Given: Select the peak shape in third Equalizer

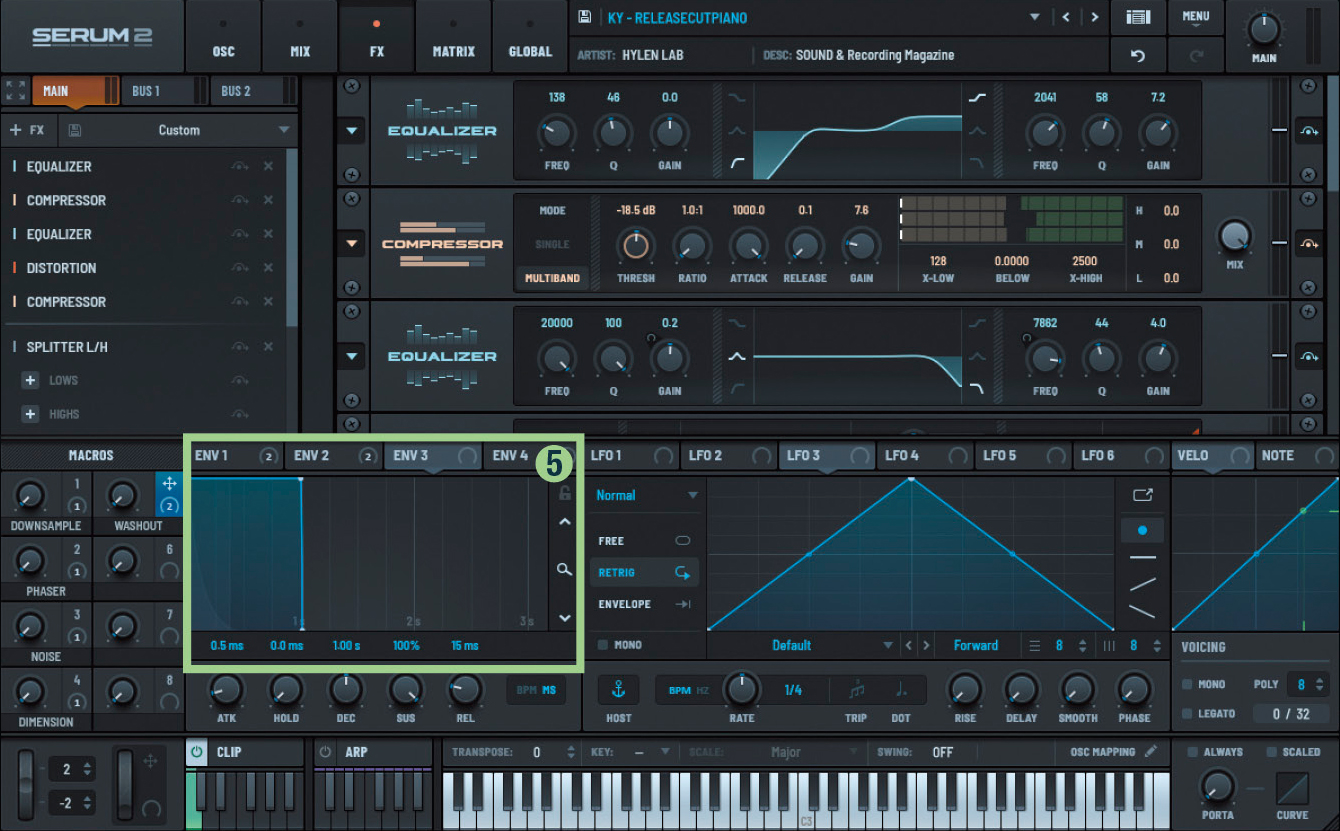Looking at the screenshot, I should coord(736,356).
